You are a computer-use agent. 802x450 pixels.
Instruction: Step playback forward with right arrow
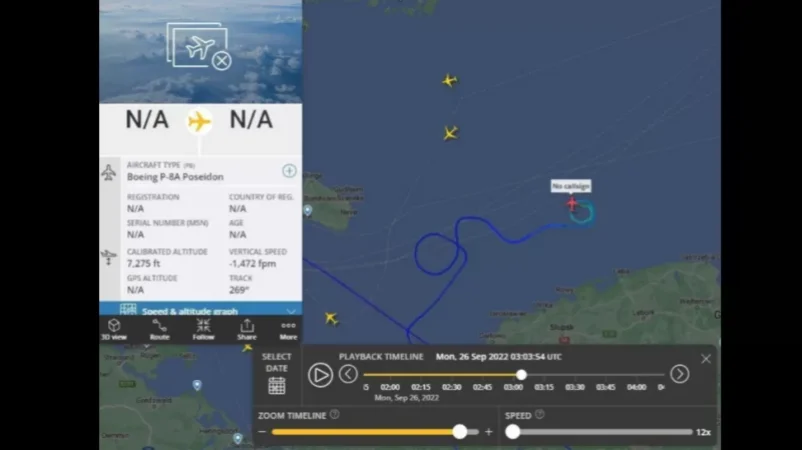click(679, 374)
